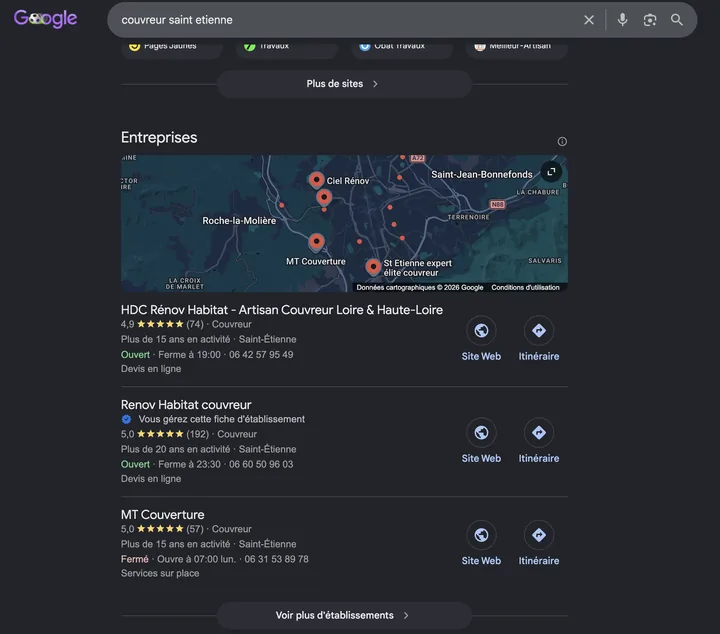720x634 pixels.
Task: Click the verified badge on Renov Habitat couvreur
Action: [126, 419]
